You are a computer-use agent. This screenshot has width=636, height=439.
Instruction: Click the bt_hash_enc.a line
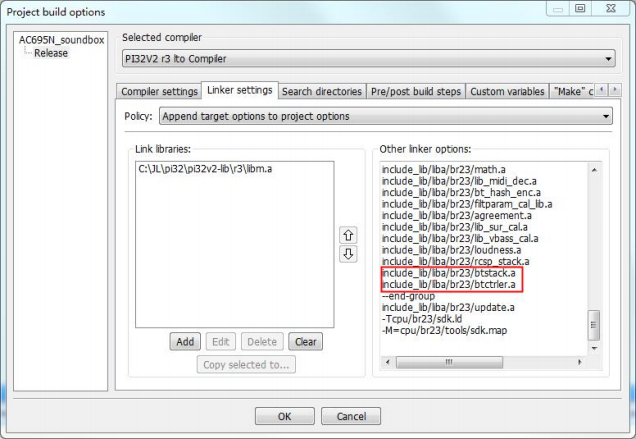tap(461, 192)
